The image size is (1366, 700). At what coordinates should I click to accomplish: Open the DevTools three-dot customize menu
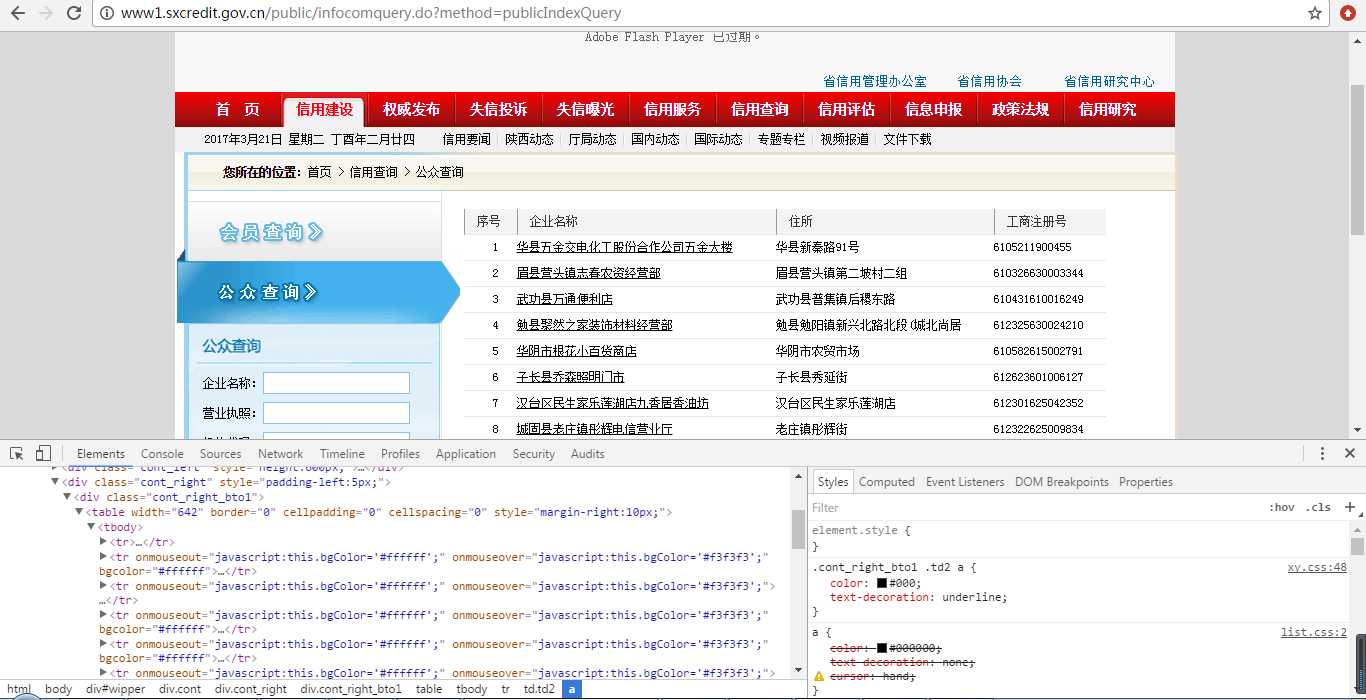(1322, 453)
